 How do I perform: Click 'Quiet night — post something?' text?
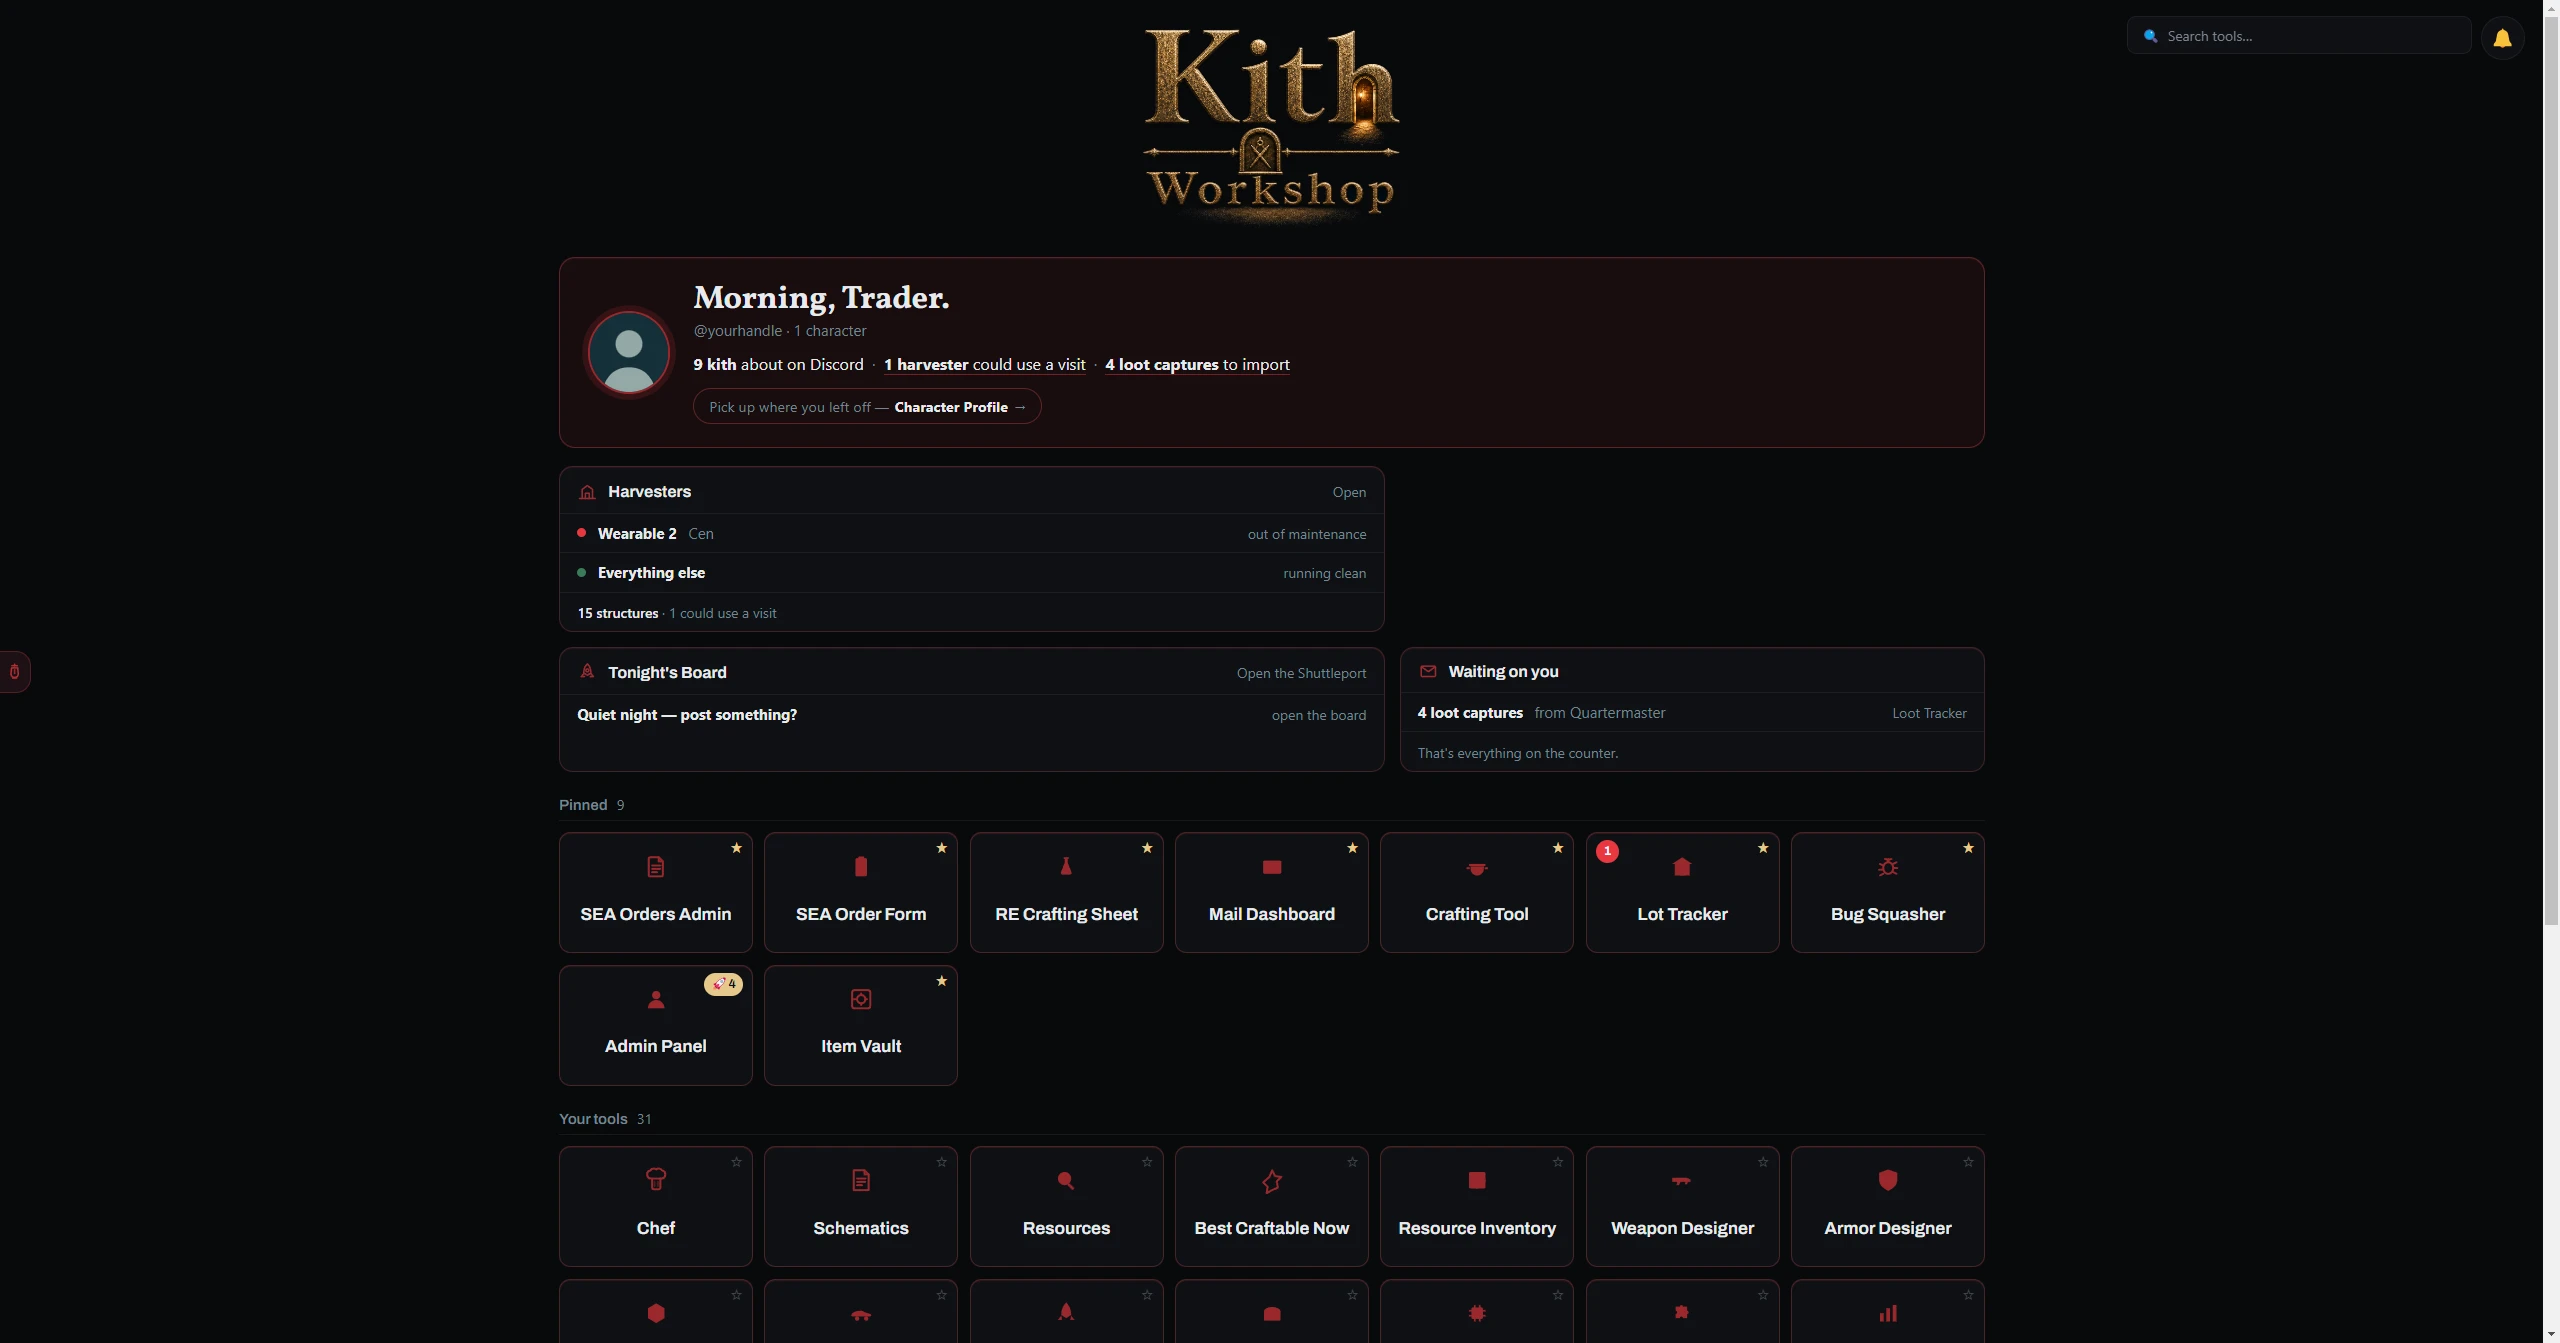tap(687, 715)
